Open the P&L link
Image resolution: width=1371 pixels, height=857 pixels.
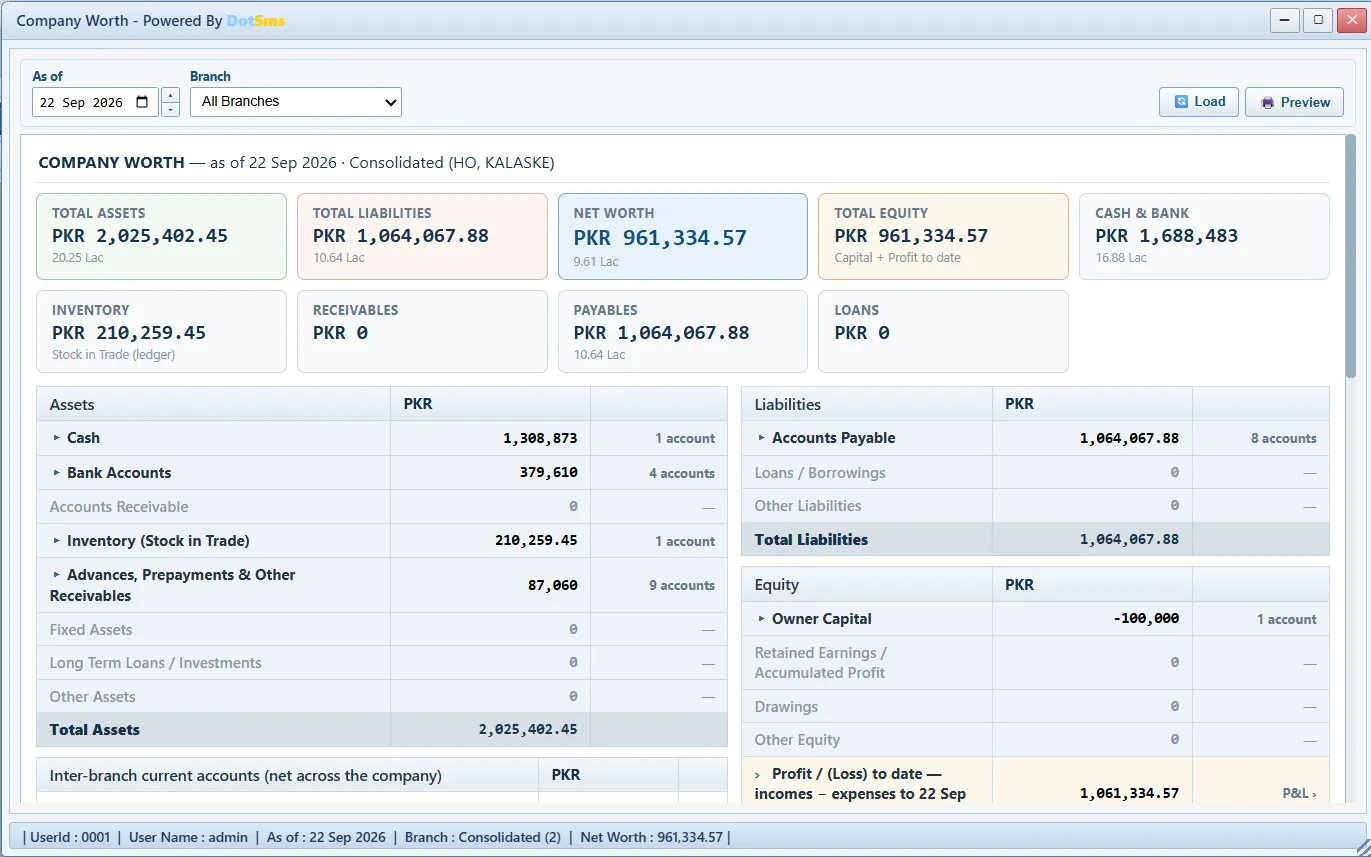point(1299,793)
